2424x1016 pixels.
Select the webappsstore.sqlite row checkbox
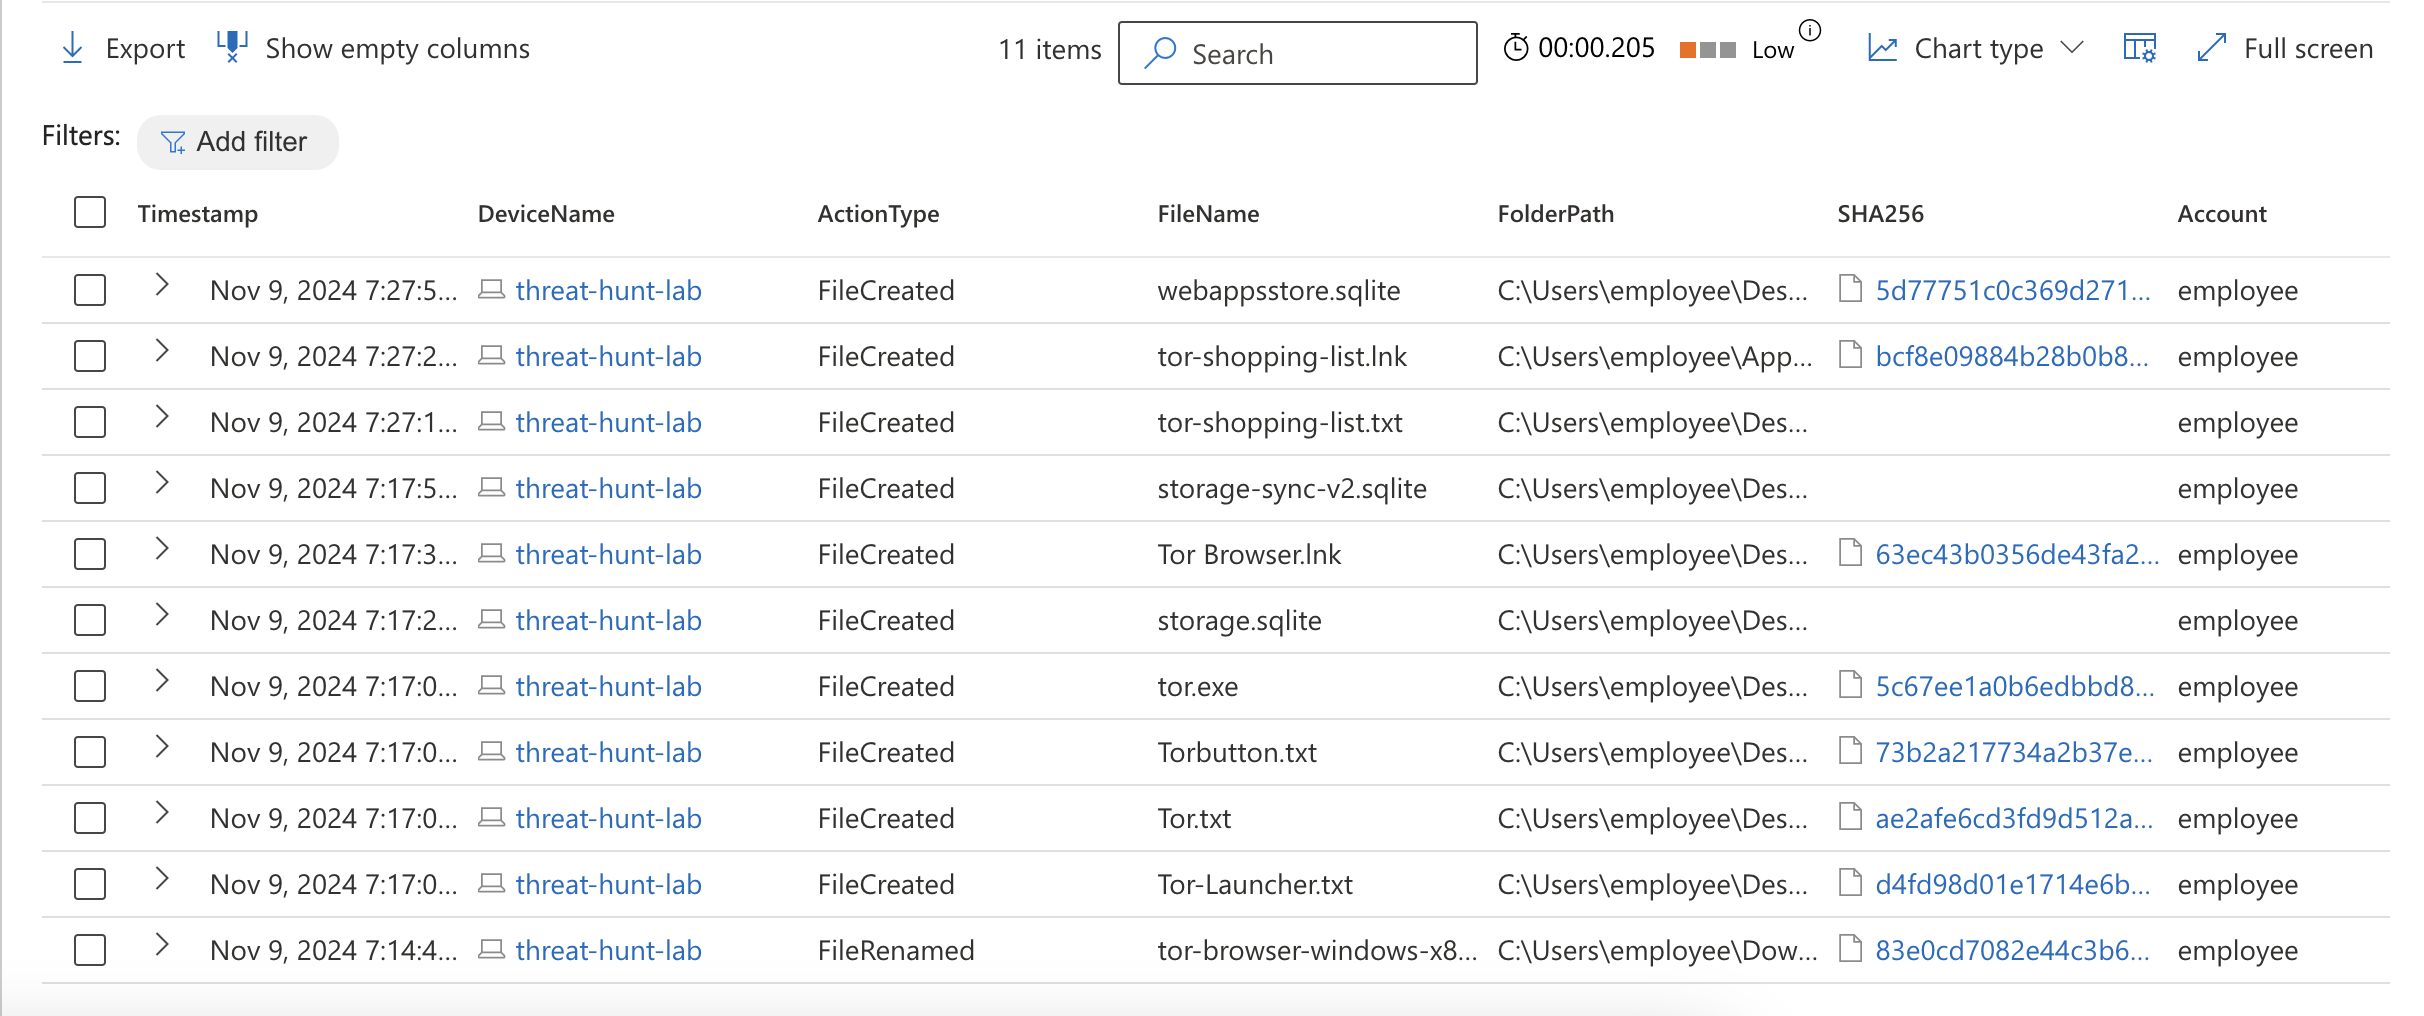pyautogui.click(x=90, y=290)
